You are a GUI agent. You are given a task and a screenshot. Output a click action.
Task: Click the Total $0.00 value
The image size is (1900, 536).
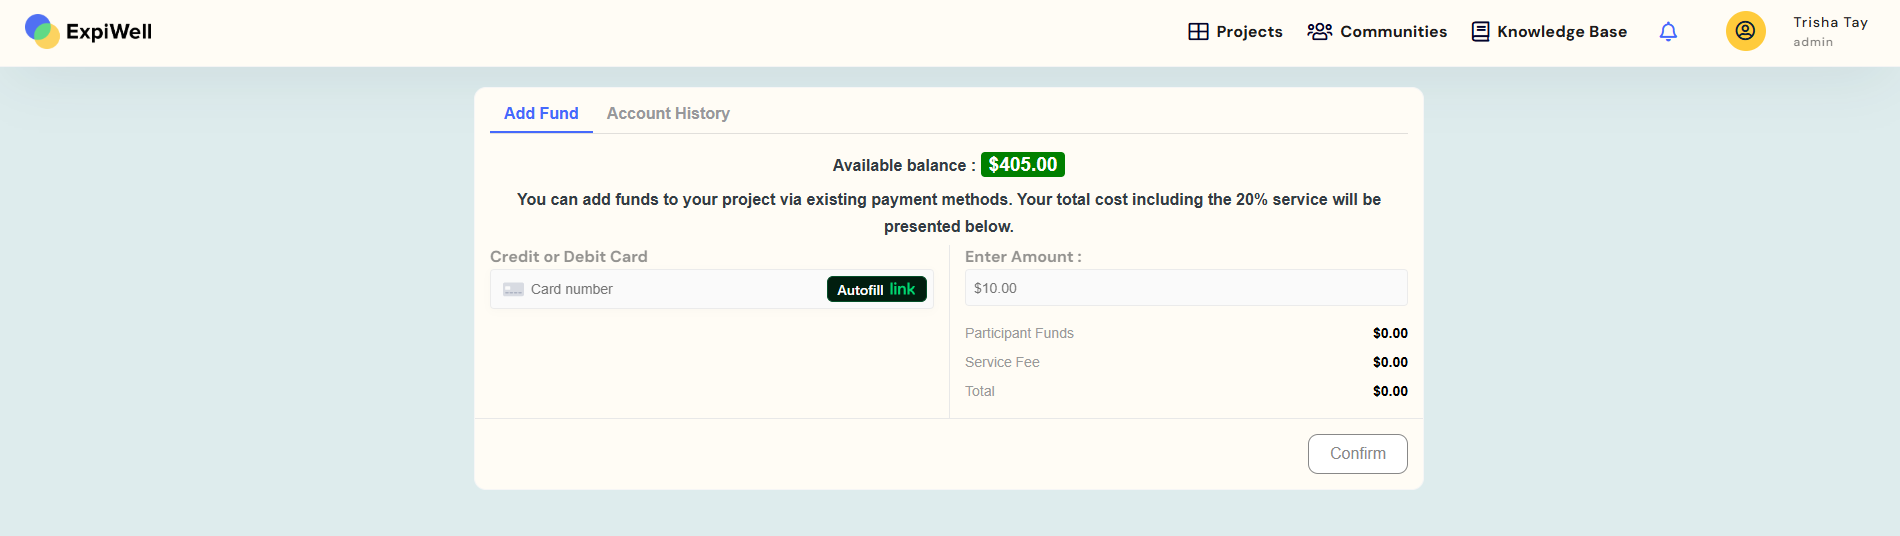point(1390,391)
